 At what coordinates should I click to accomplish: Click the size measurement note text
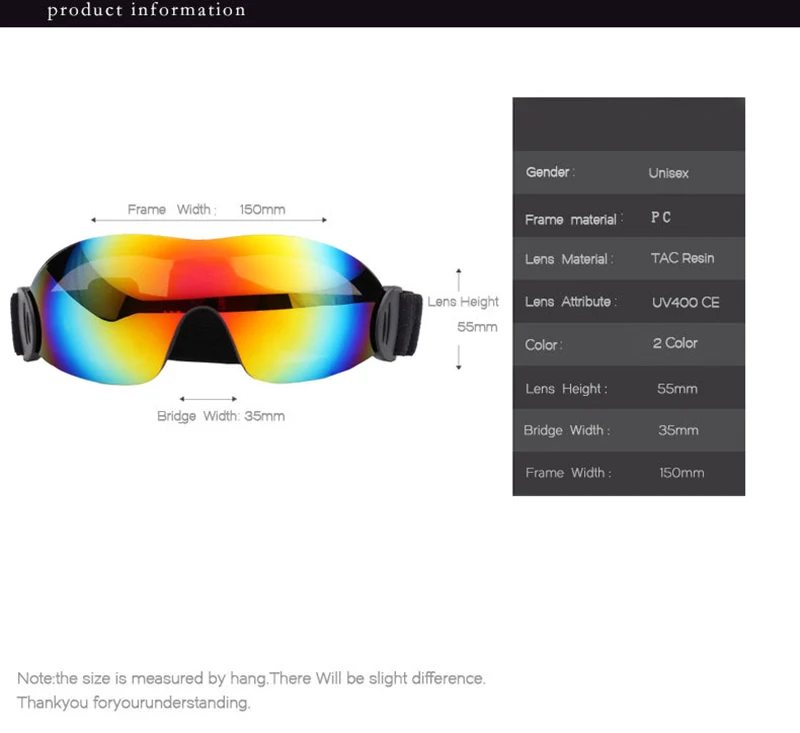pyautogui.click(x=251, y=691)
